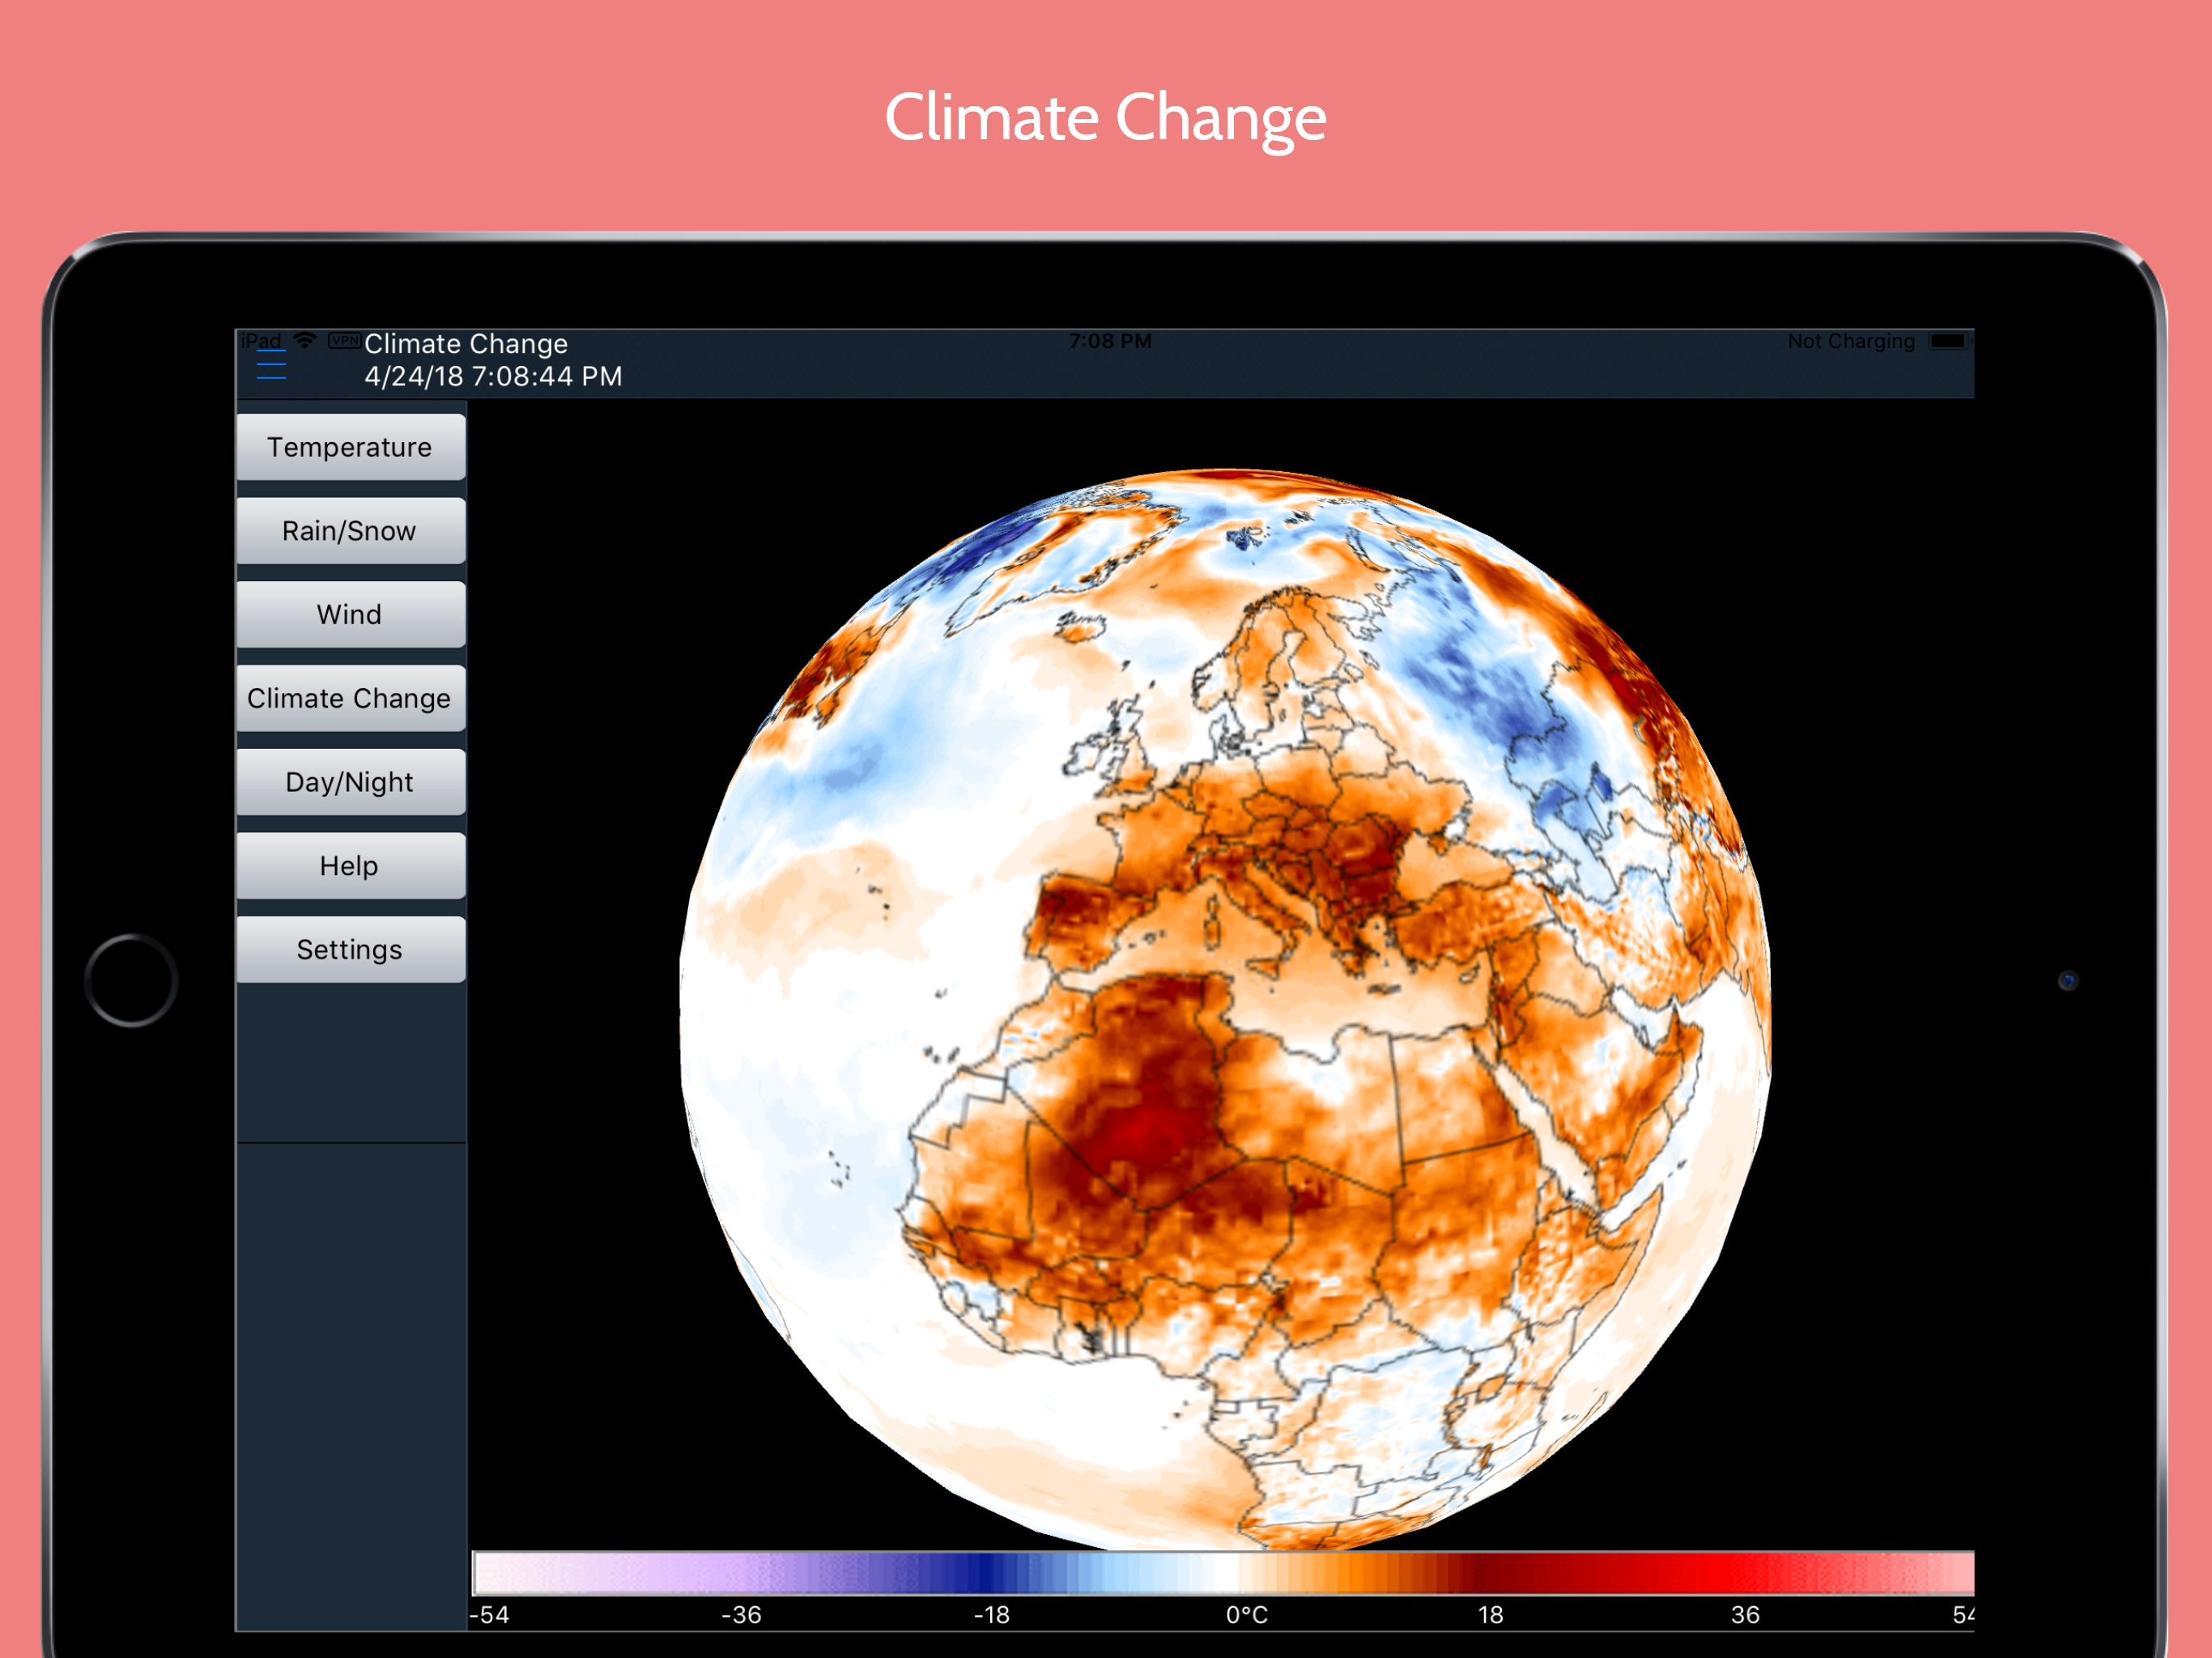Viewport: 2212px width, 1658px height.
Task: Open the Settings panel
Action: [349, 949]
